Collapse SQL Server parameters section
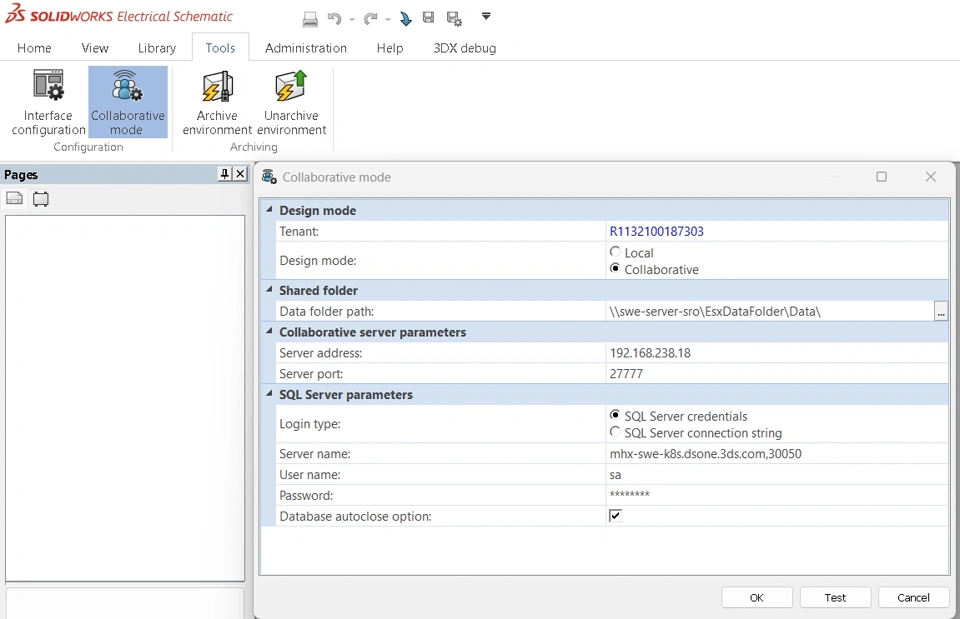Viewport: 960px width, 619px height. click(269, 394)
